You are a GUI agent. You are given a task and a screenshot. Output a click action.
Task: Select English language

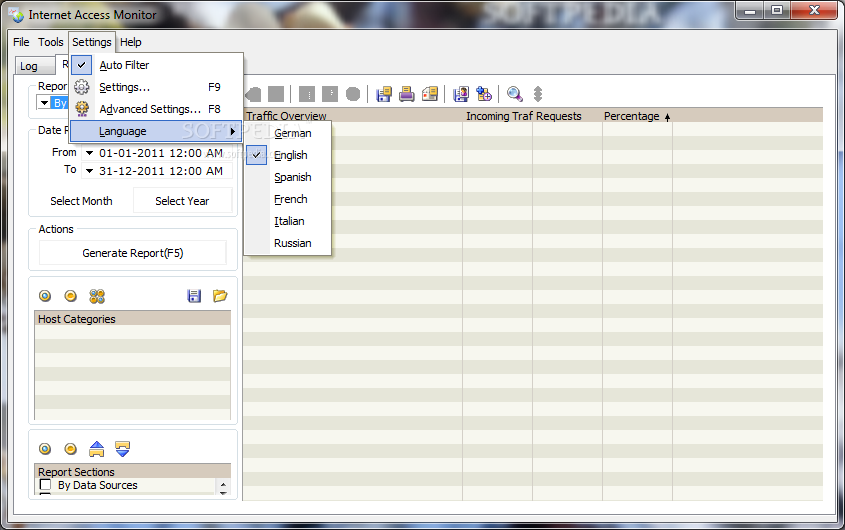tap(290, 155)
